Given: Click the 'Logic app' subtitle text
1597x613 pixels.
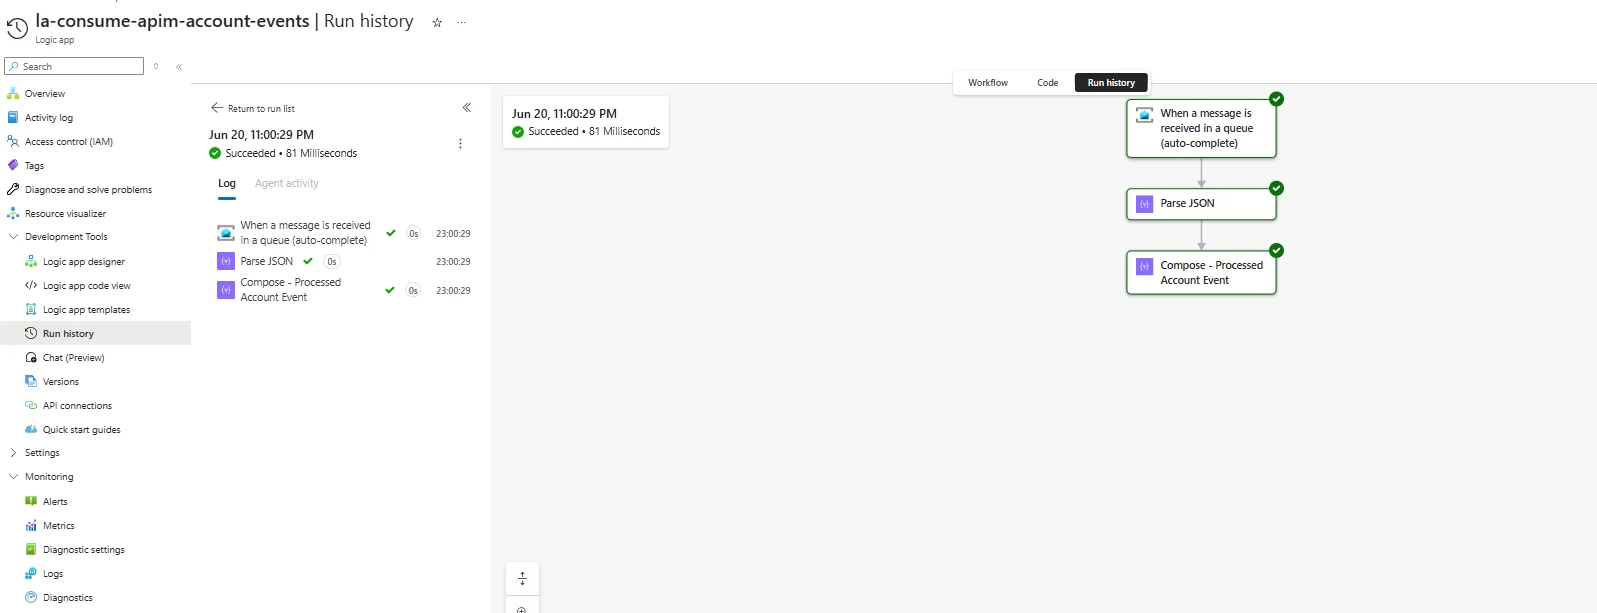Looking at the screenshot, I should 55,40.
